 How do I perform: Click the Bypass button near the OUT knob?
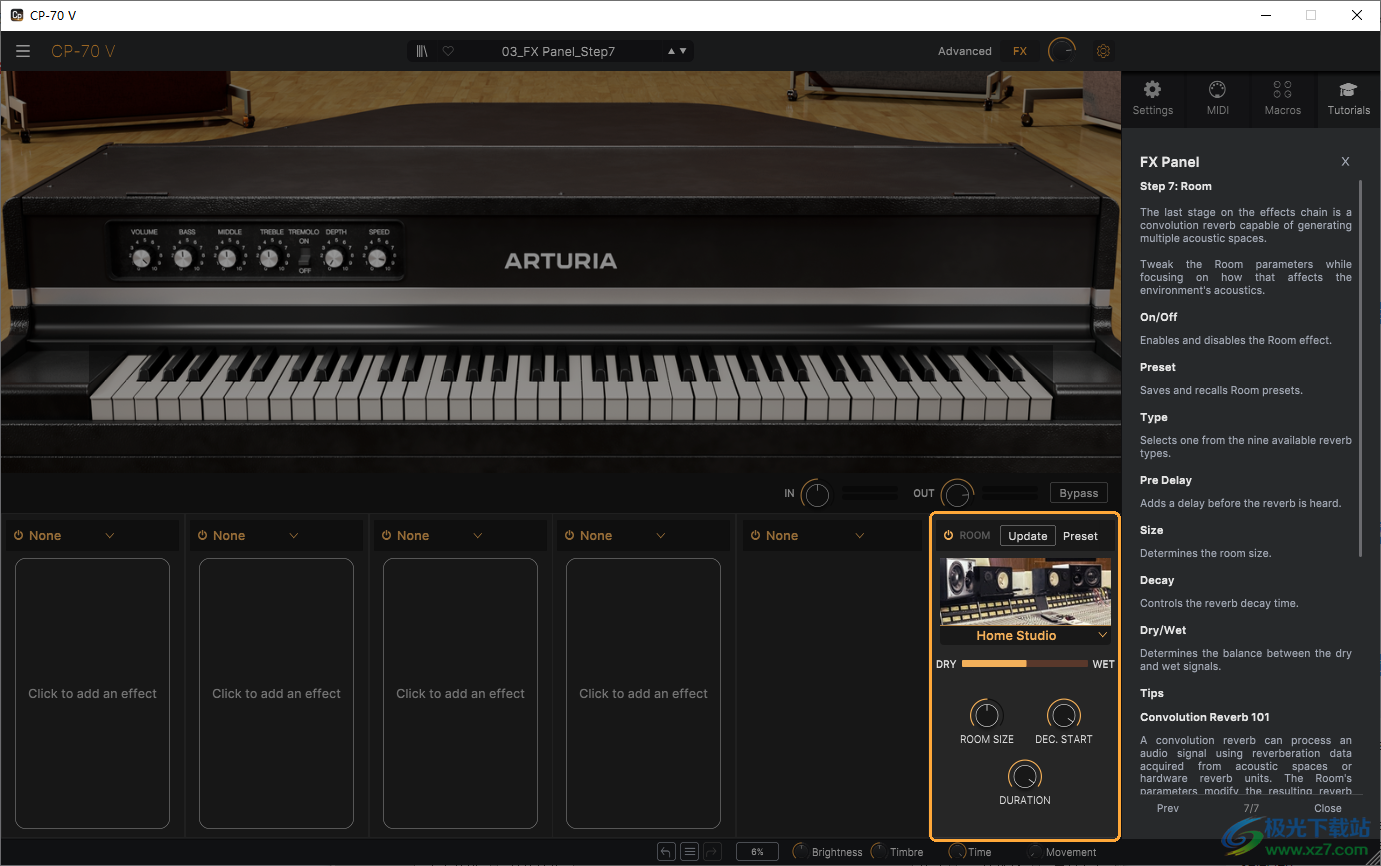tap(1078, 492)
